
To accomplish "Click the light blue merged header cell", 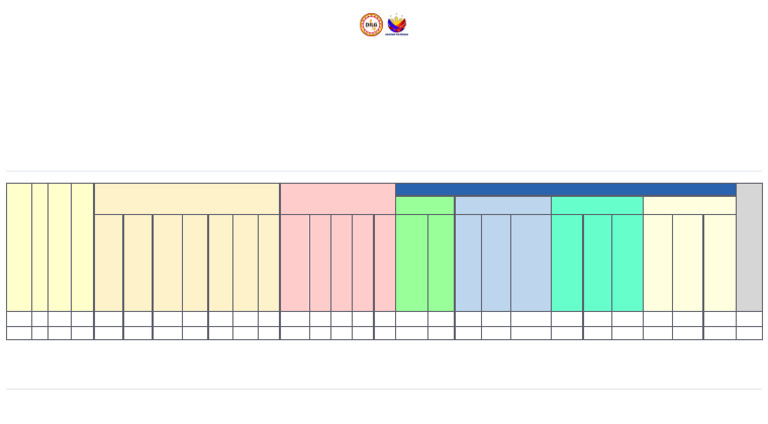I will coord(502,206).
